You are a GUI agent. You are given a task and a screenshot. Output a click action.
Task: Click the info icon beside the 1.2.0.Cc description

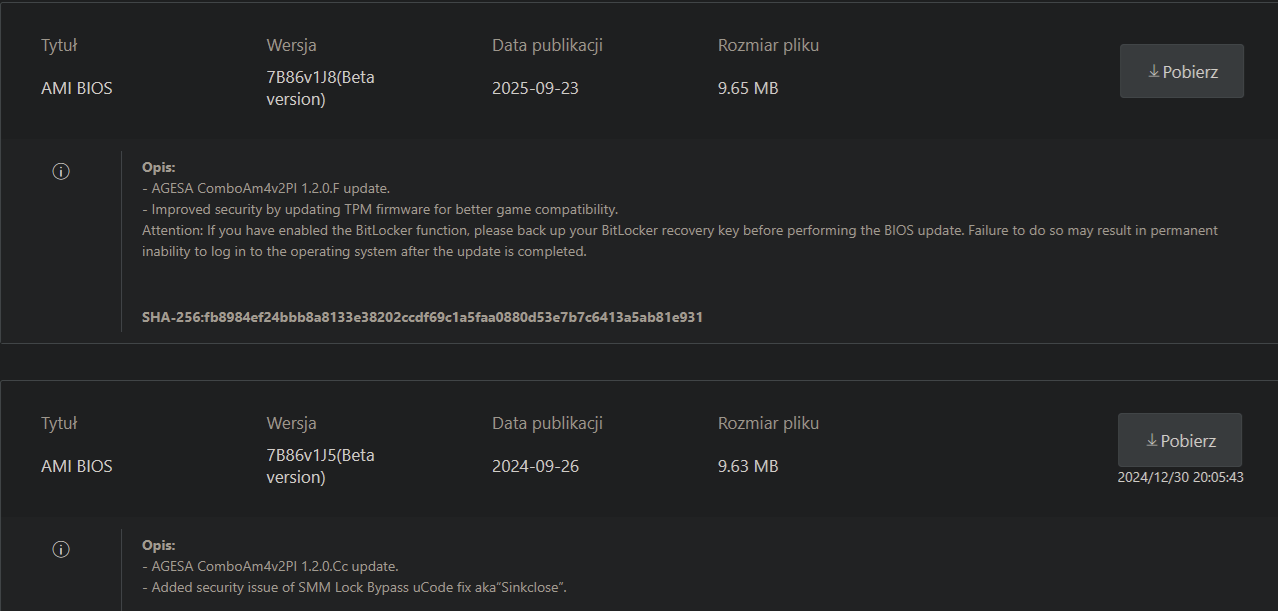coord(61,549)
